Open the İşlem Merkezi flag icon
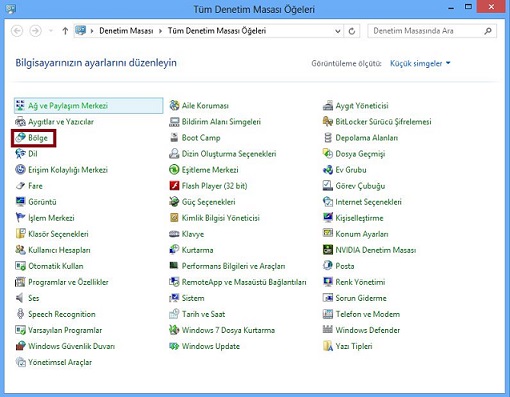 coord(20,218)
